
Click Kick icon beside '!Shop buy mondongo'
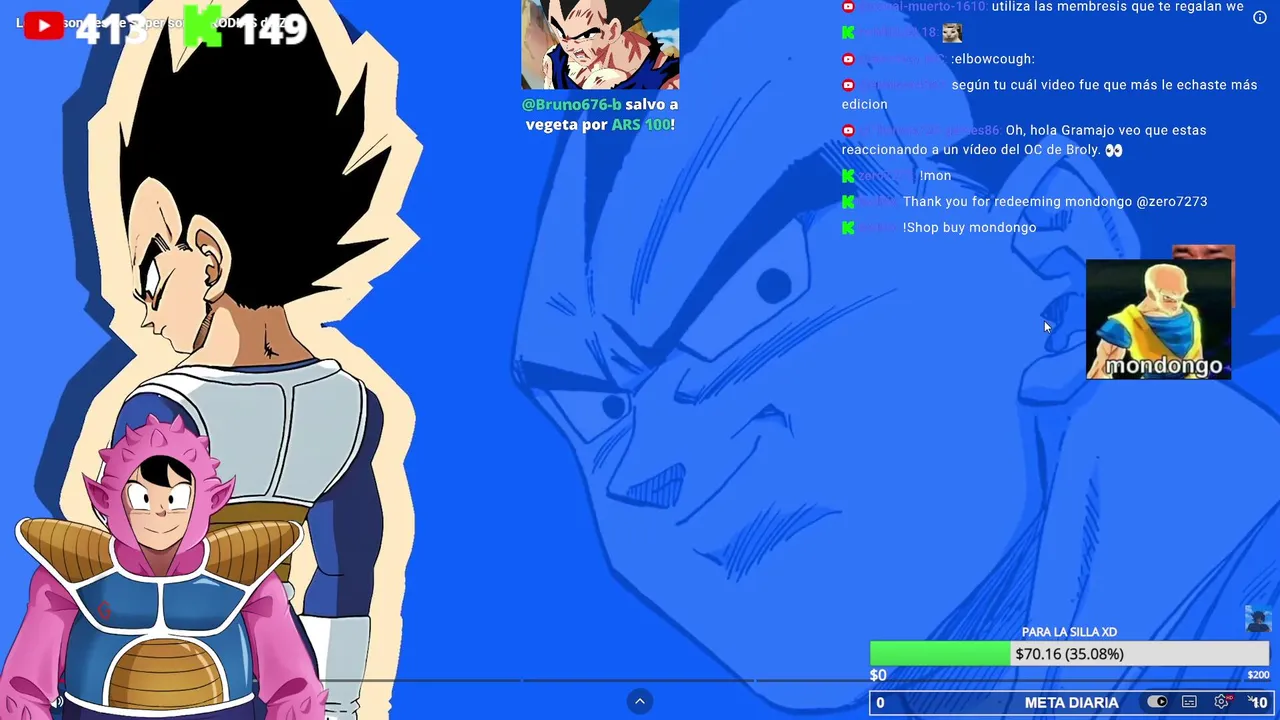coord(848,228)
